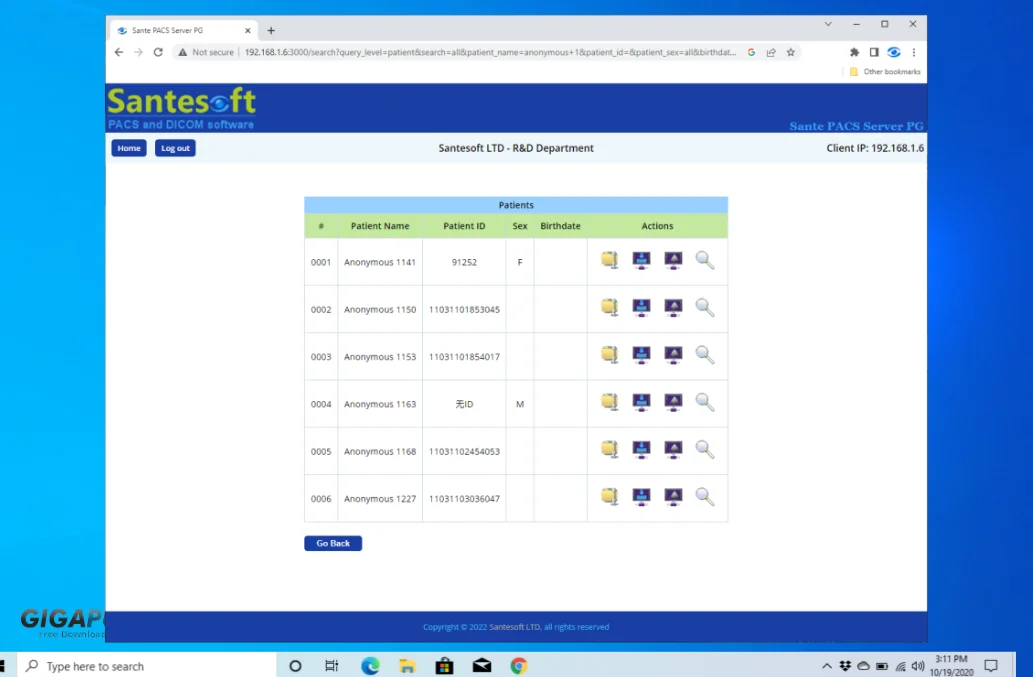Open Task View from the taskbar
This screenshot has height=677, width=1033.
(x=331, y=666)
